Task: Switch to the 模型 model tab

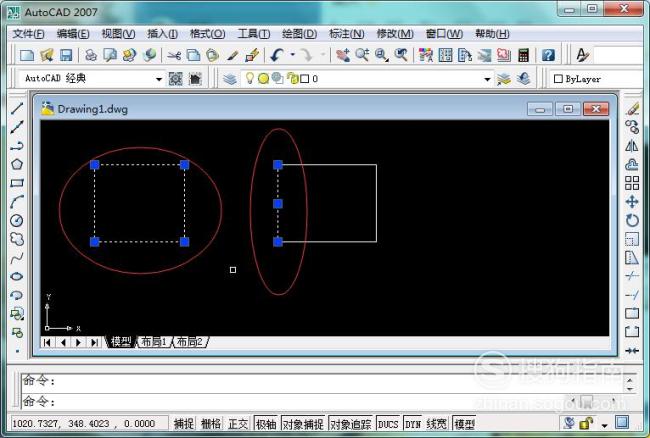Action: tap(121, 342)
